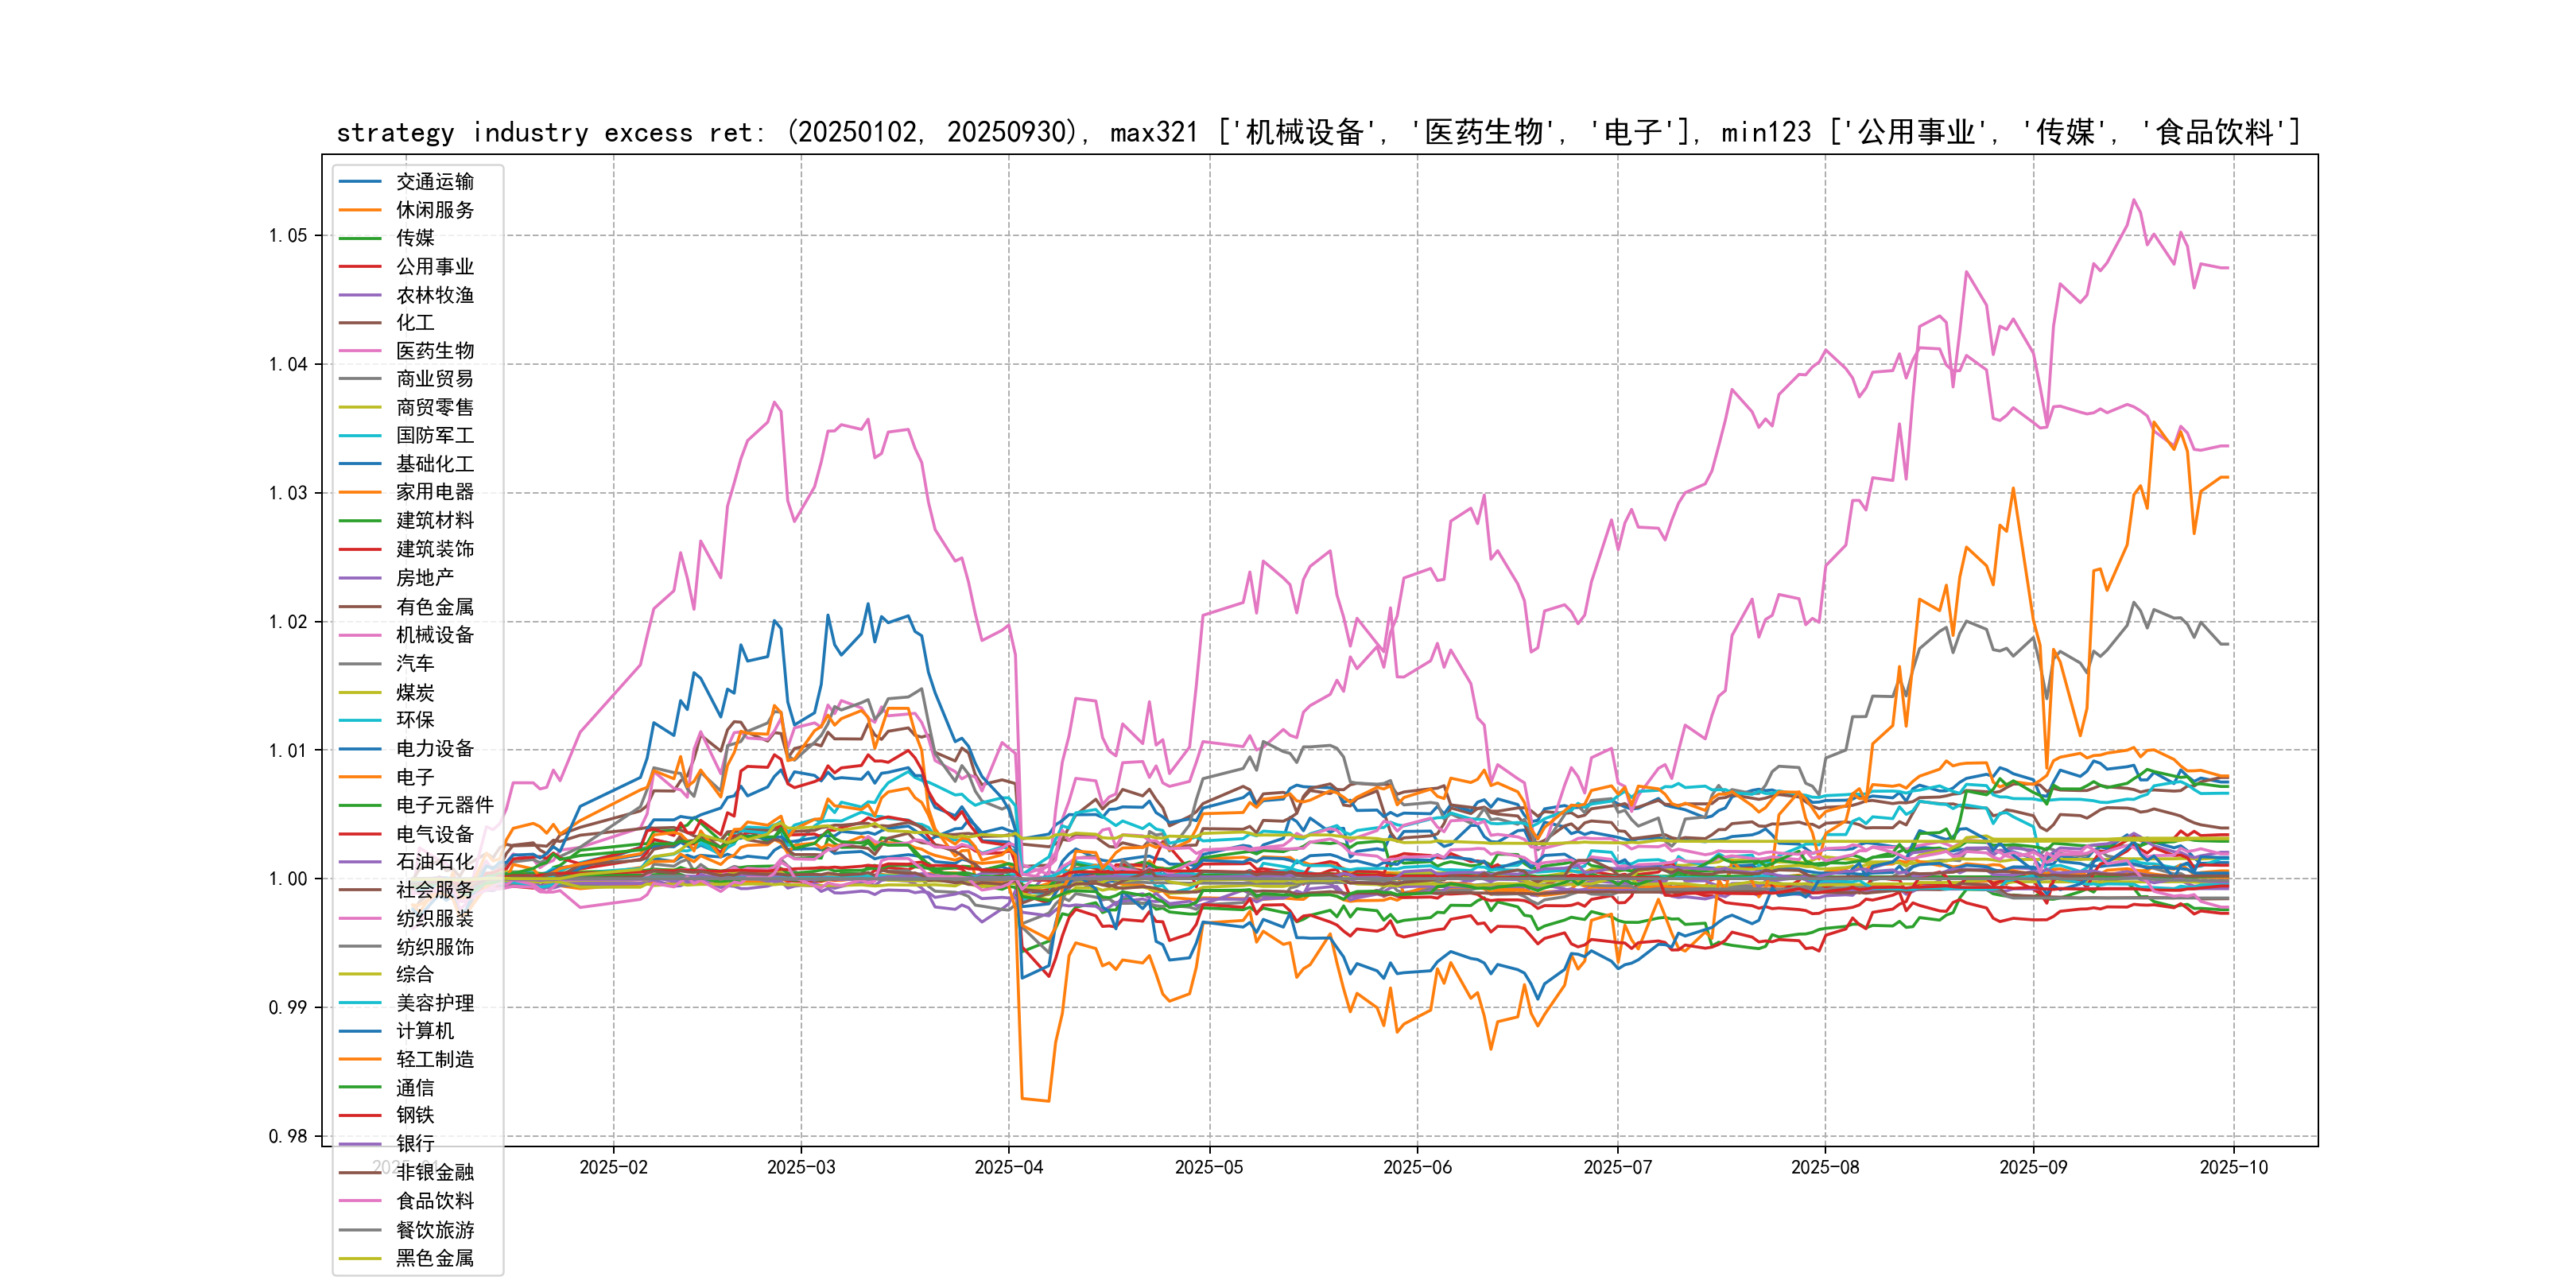The width and height of the screenshot is (2576, 1288).
Task: Select the 黑色金属 legend entry
Action: tap(434, 1258)
